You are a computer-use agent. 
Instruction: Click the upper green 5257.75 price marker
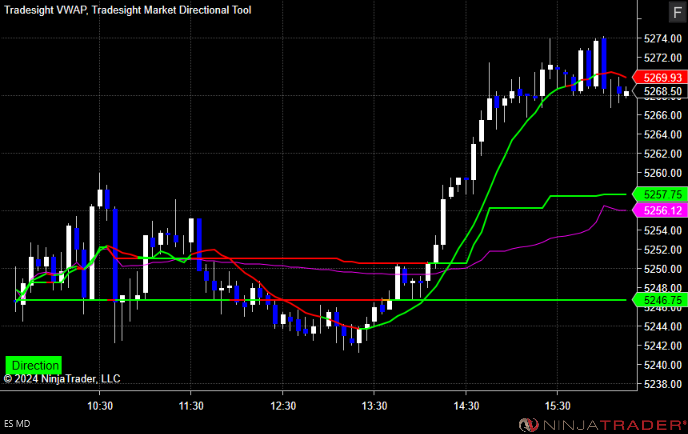coord(660,194)
